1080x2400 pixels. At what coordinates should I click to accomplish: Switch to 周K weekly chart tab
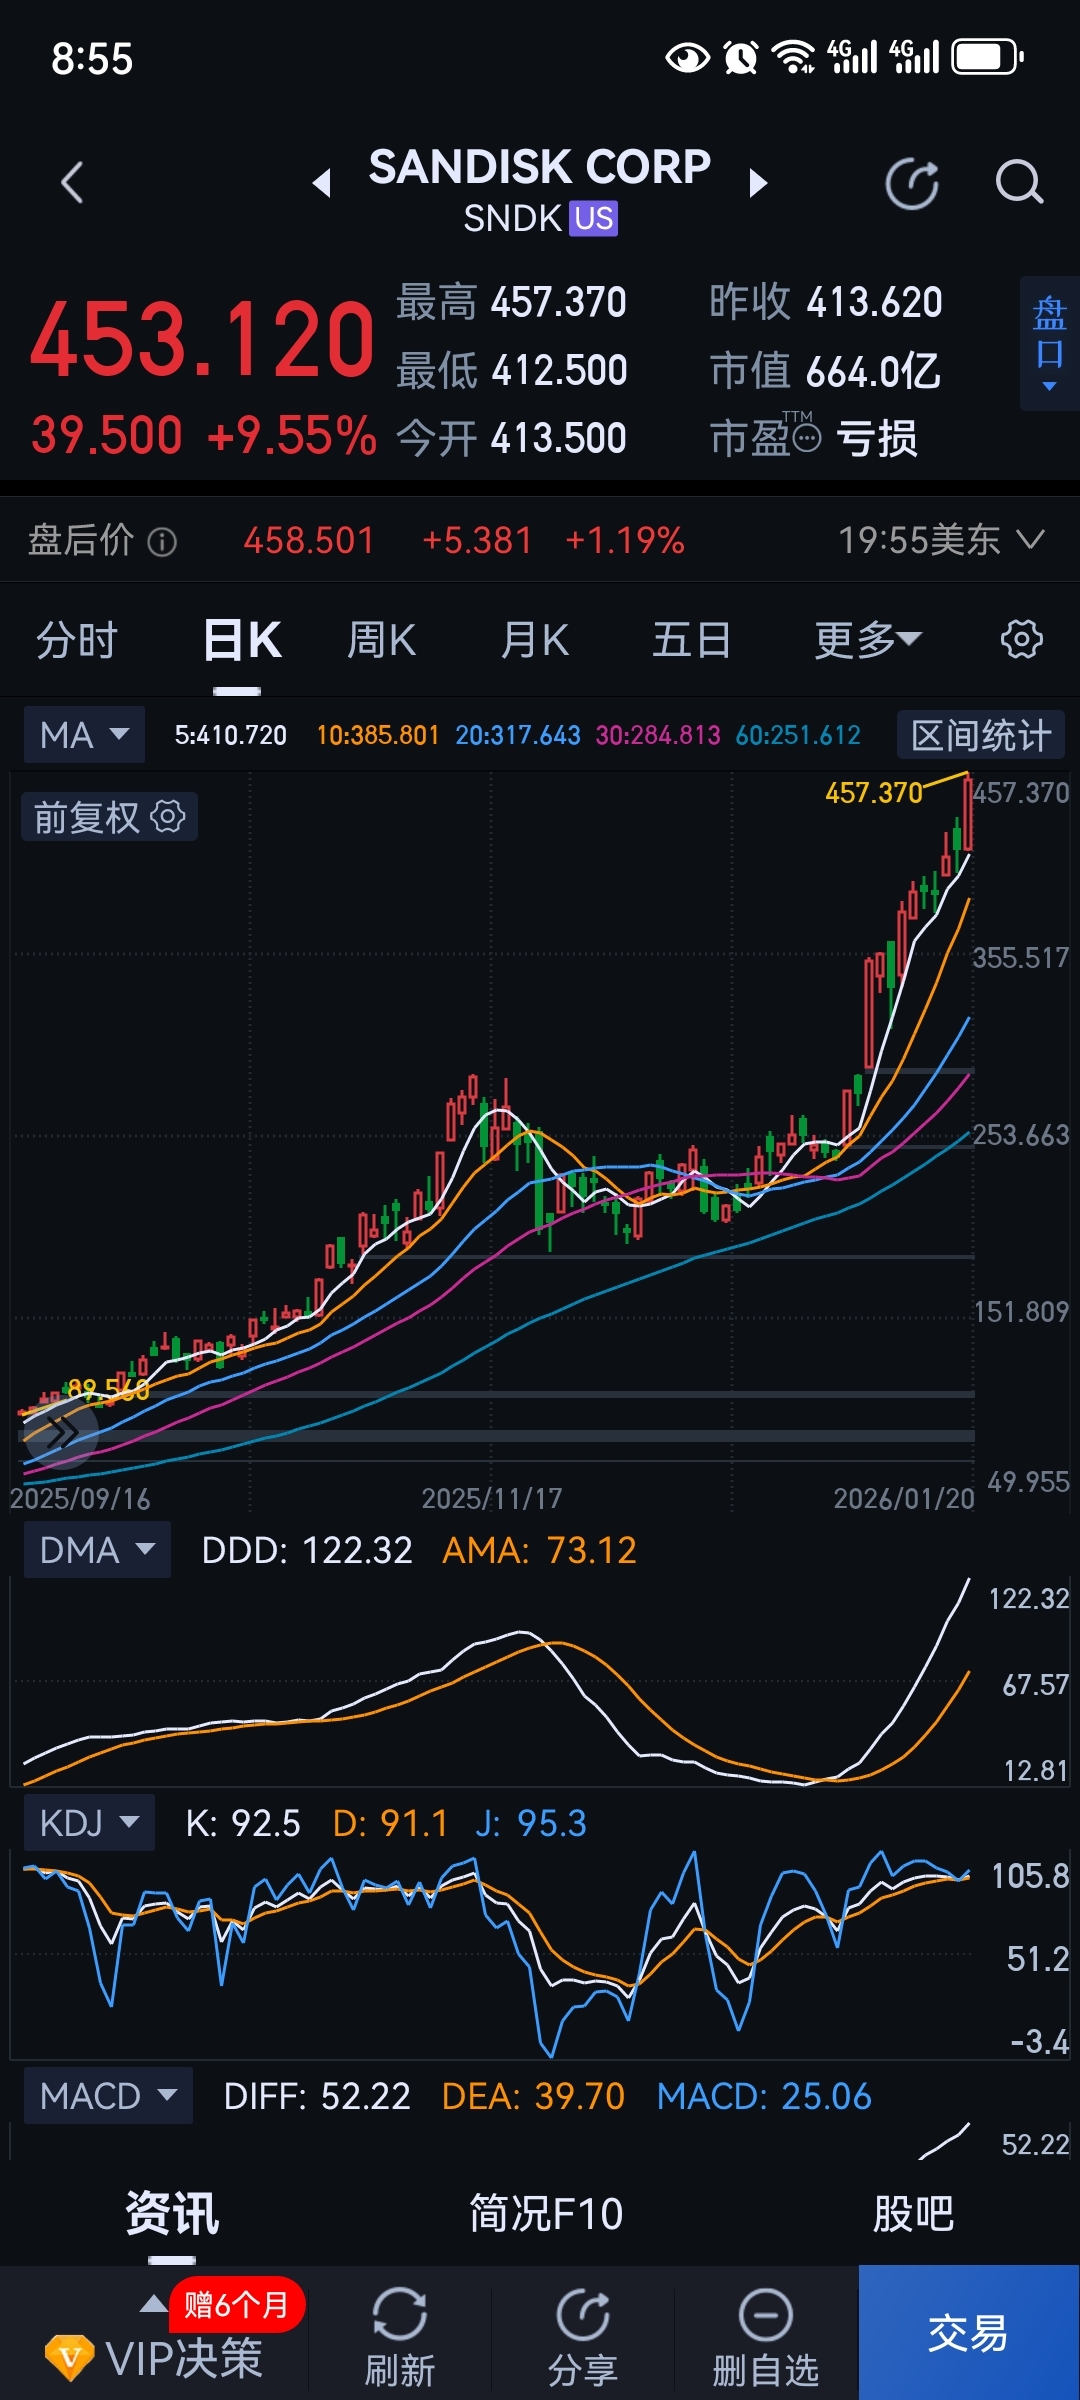381,640
